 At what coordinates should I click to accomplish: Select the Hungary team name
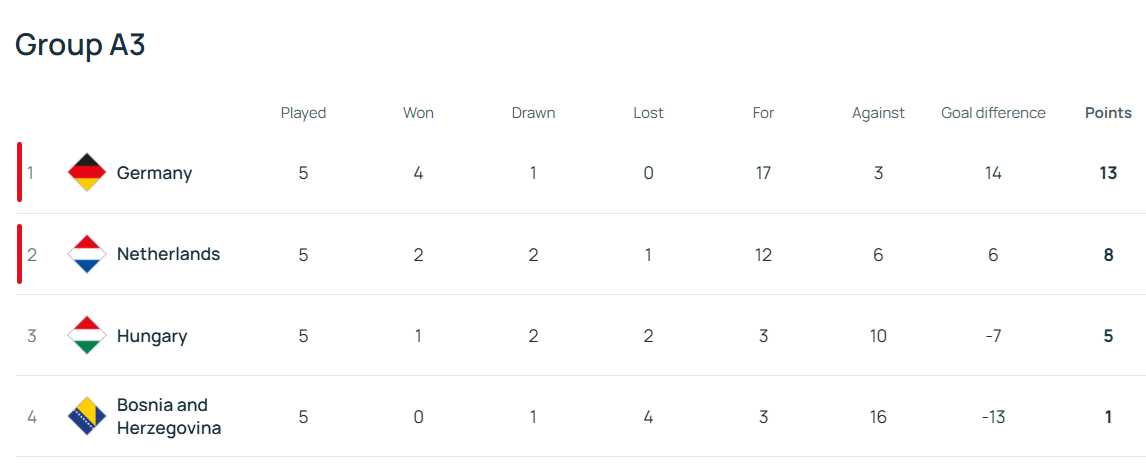pyautogui.click(x=152, y=336)
